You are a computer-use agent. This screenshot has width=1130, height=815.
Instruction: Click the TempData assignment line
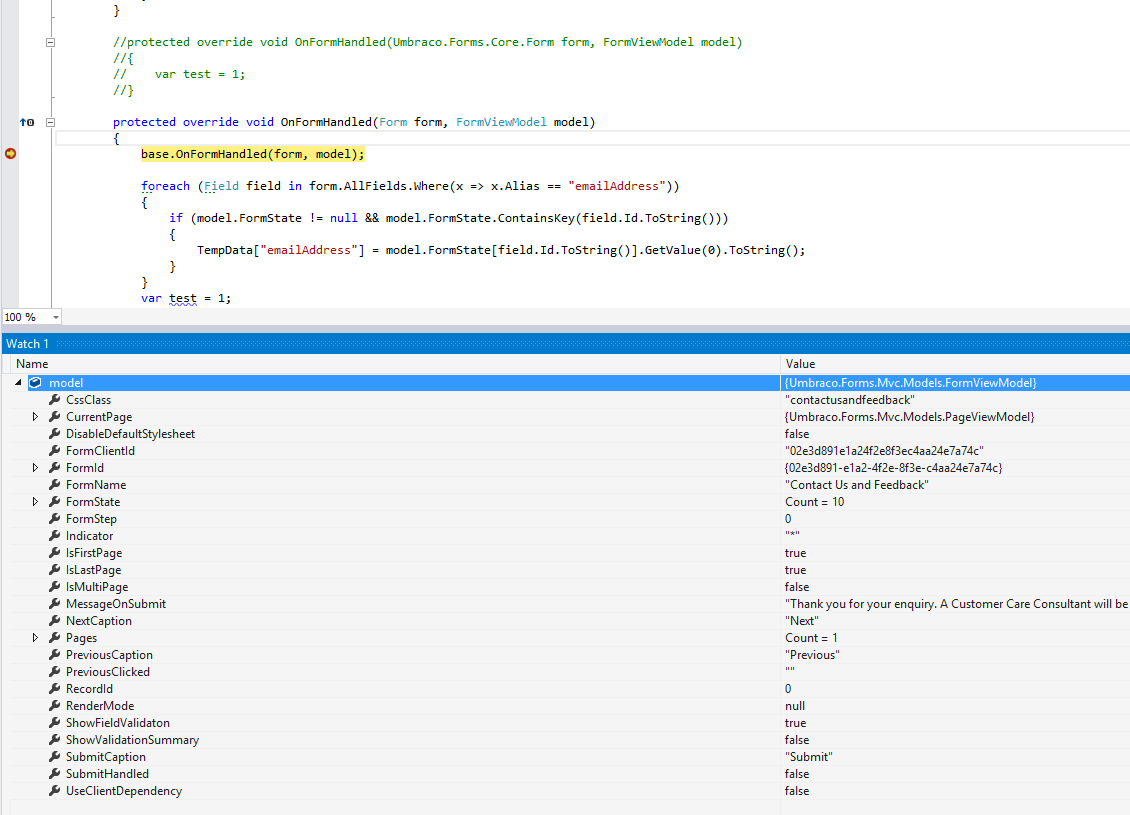[x=501, y=250]
